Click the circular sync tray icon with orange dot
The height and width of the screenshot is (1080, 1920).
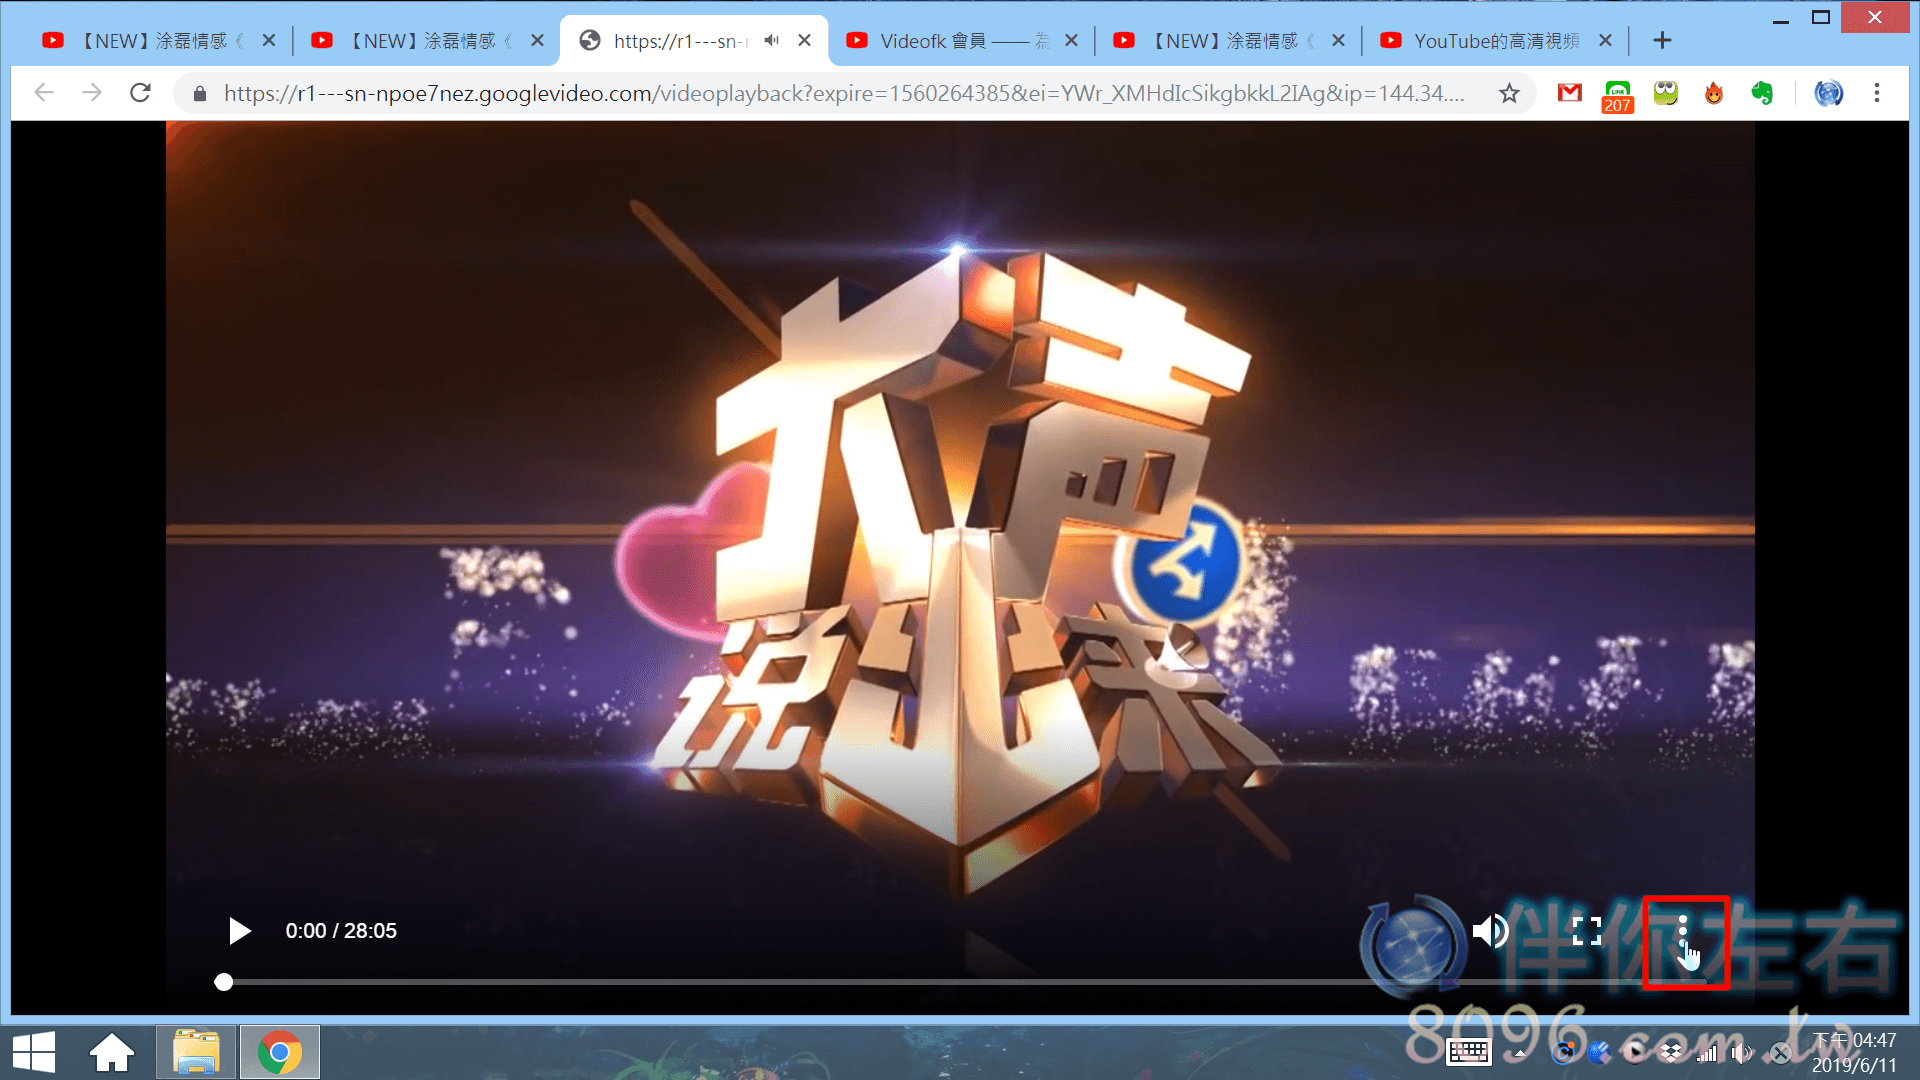click(1564, 1052)
